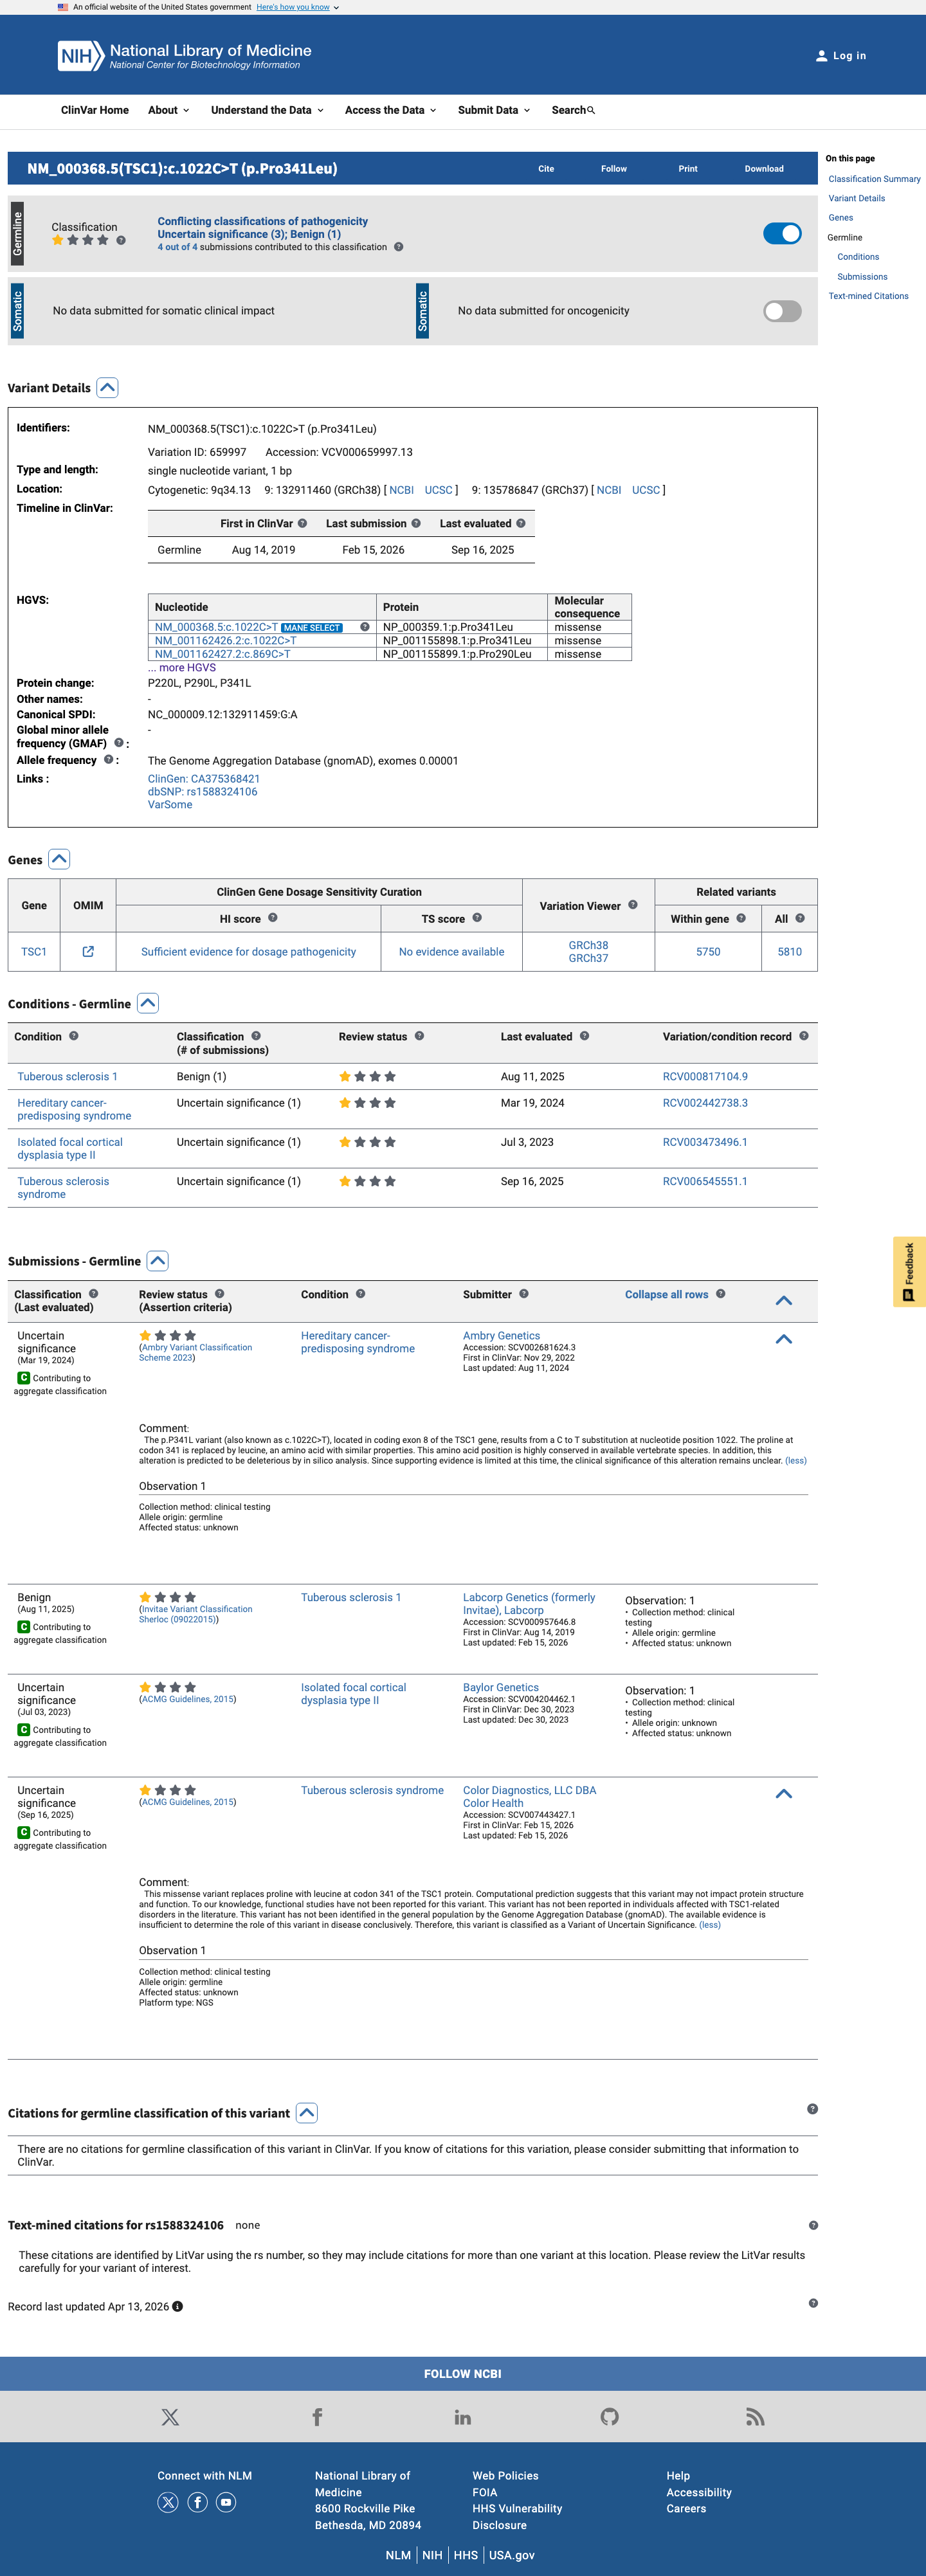Click help icon beside Global minor allele frequency
Image resolution: width=926 pixels, height=2576 pixels.
tap(119, 743)
